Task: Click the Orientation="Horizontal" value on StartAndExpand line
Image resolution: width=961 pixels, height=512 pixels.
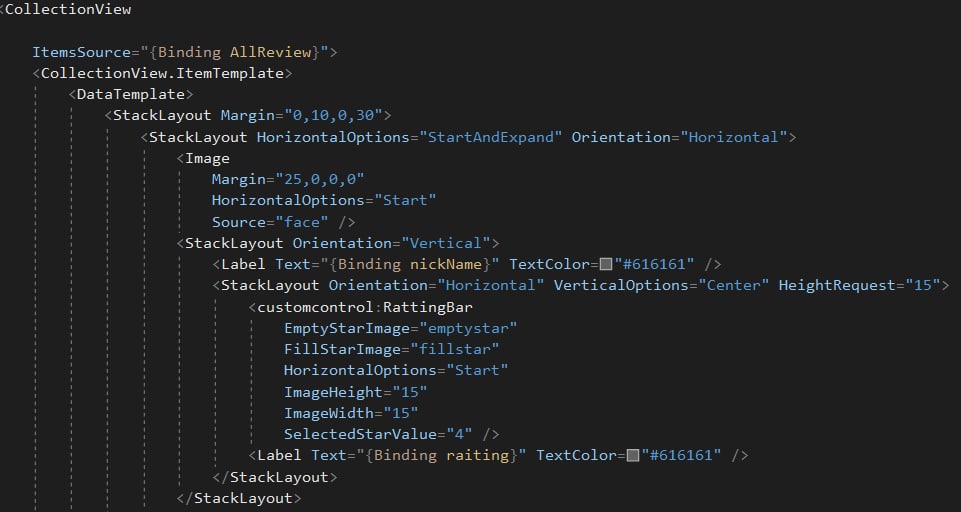Action: click(x=733, y=137)
